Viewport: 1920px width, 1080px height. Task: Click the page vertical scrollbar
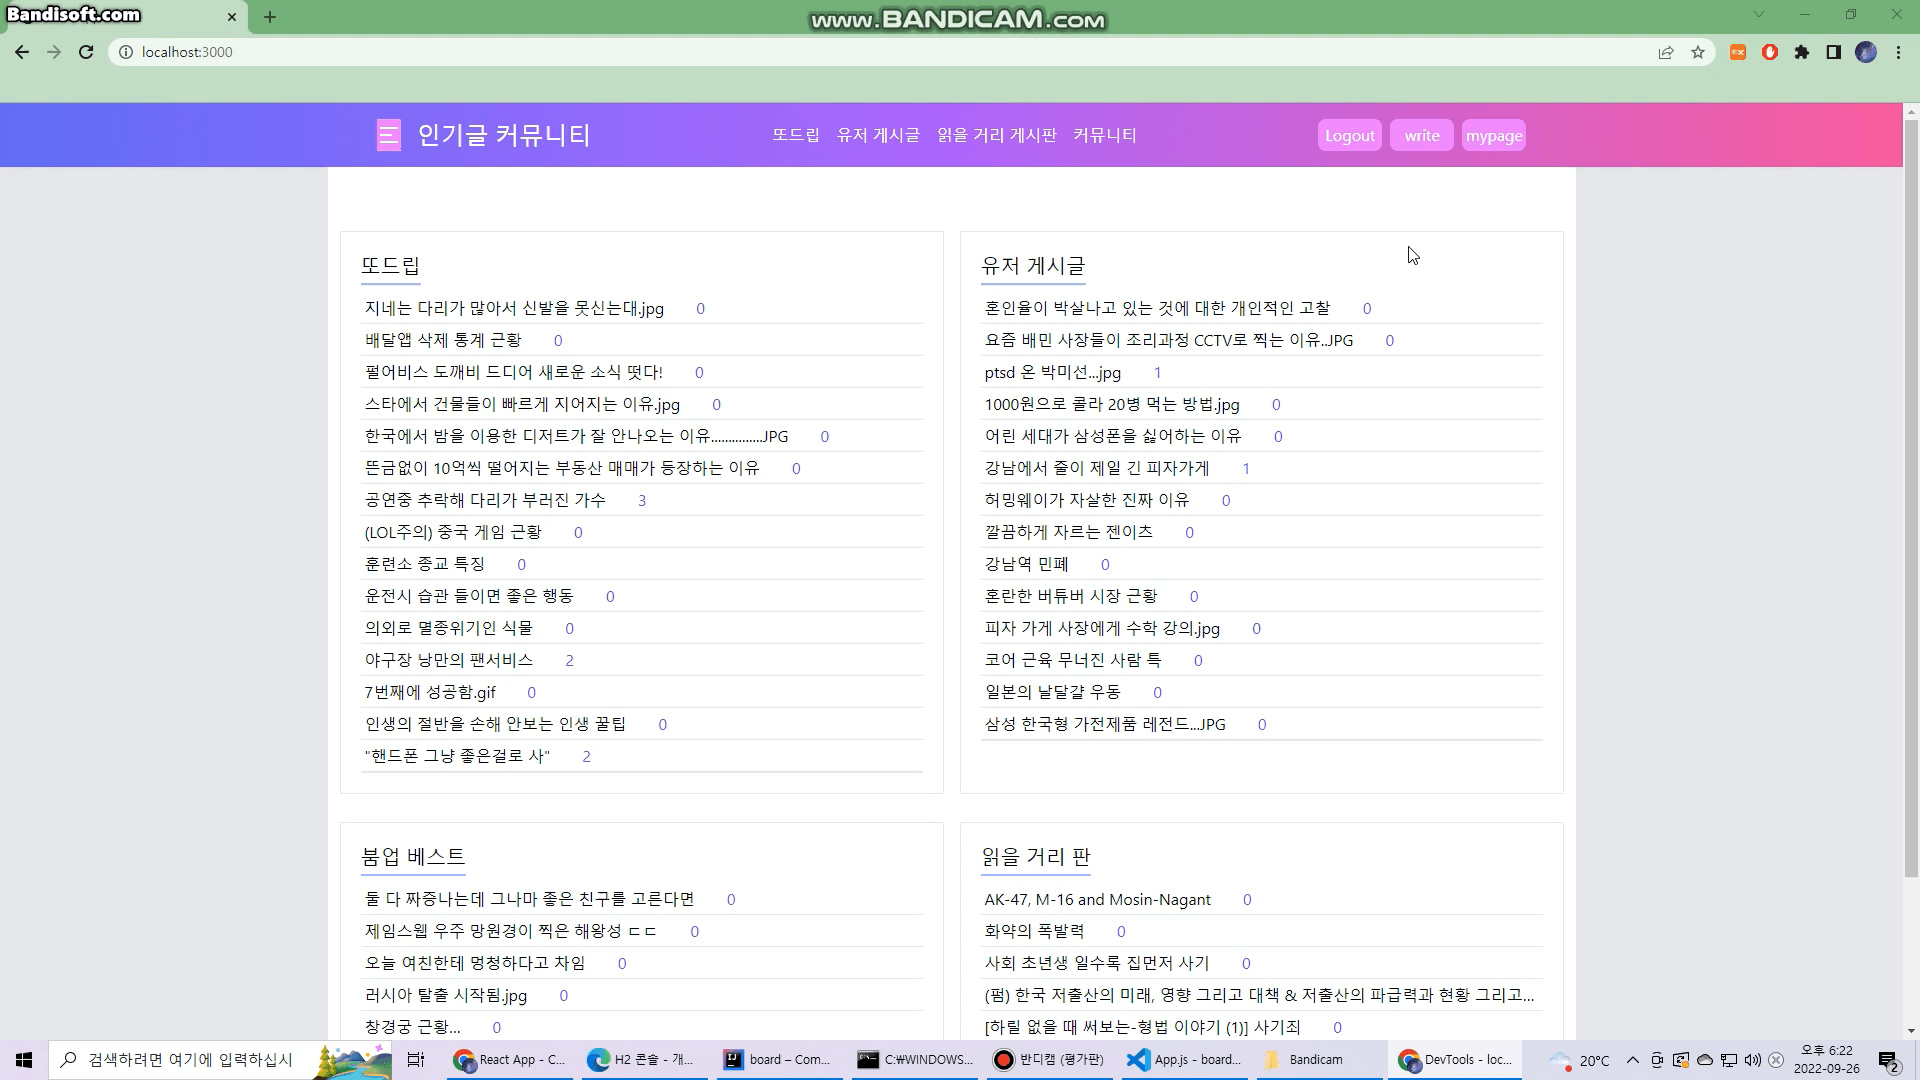(x=1911, y=500)
